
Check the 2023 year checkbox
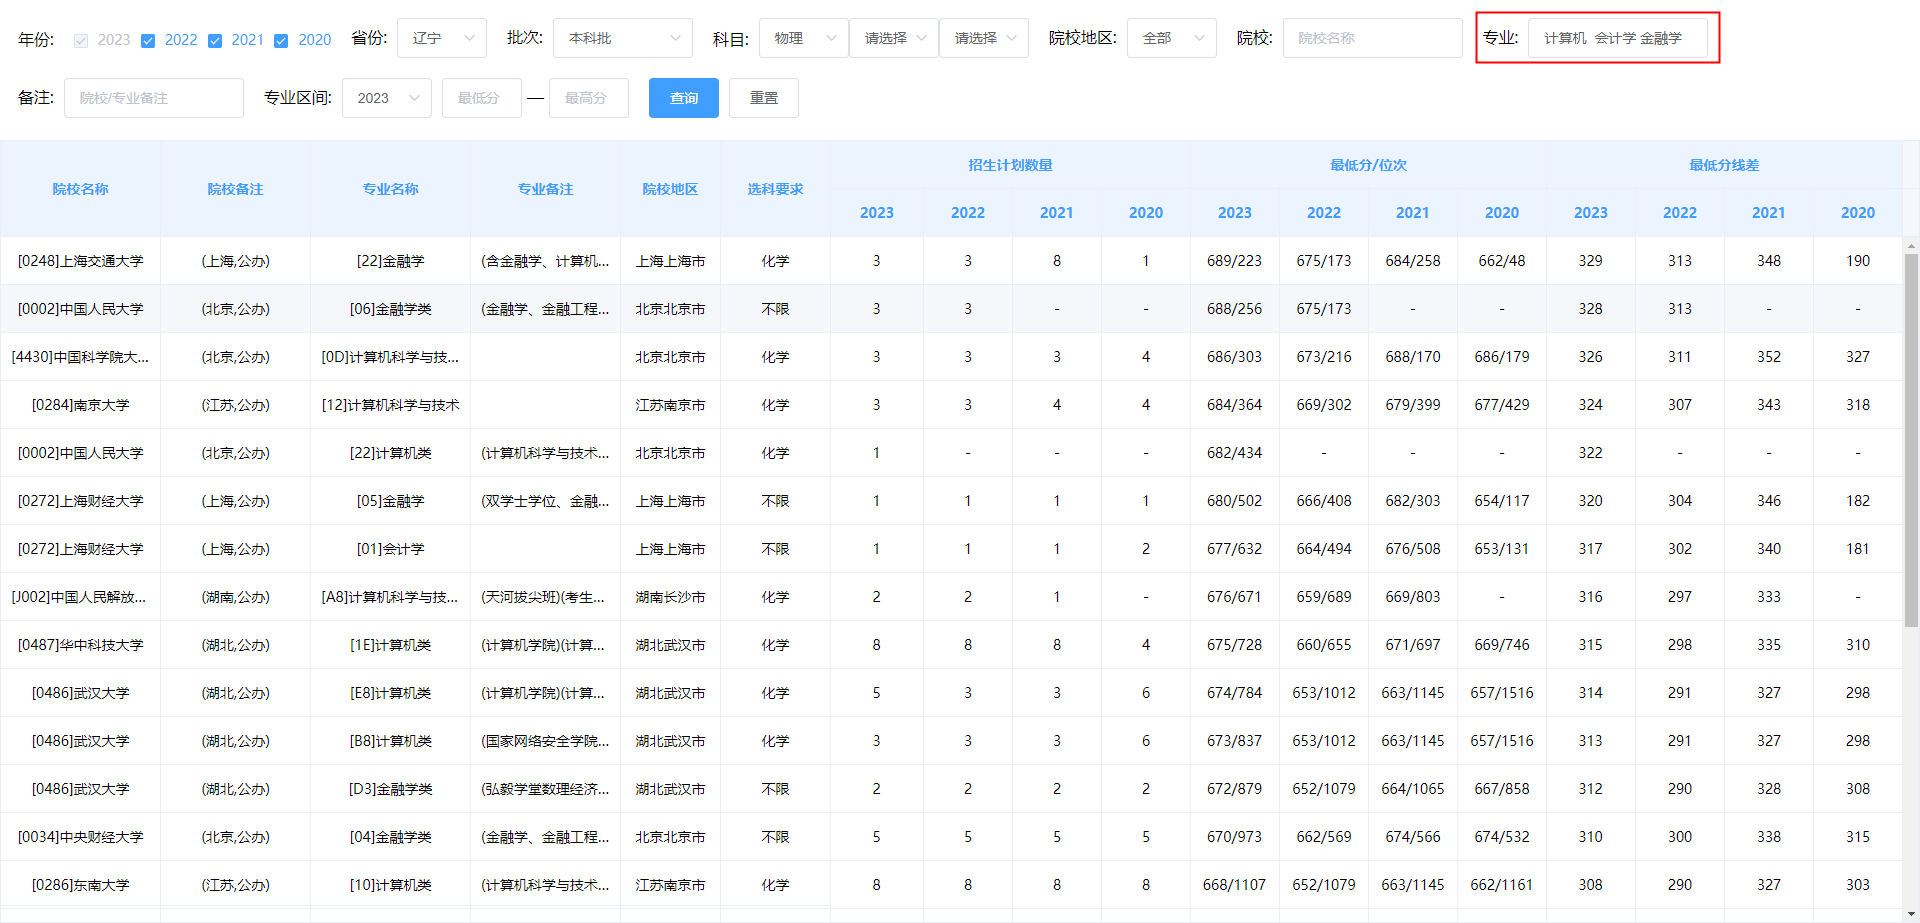[80, 40]
